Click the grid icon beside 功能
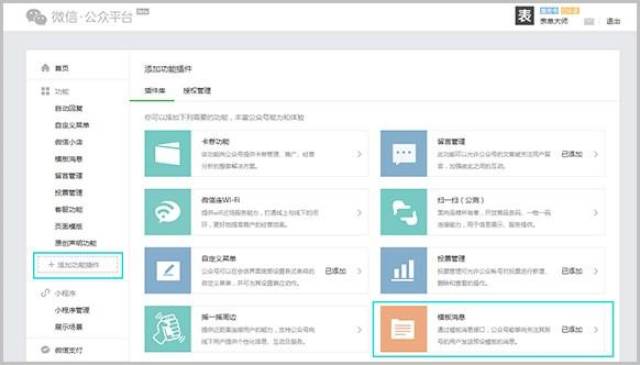The image size is (640, 365). [45, 91]
